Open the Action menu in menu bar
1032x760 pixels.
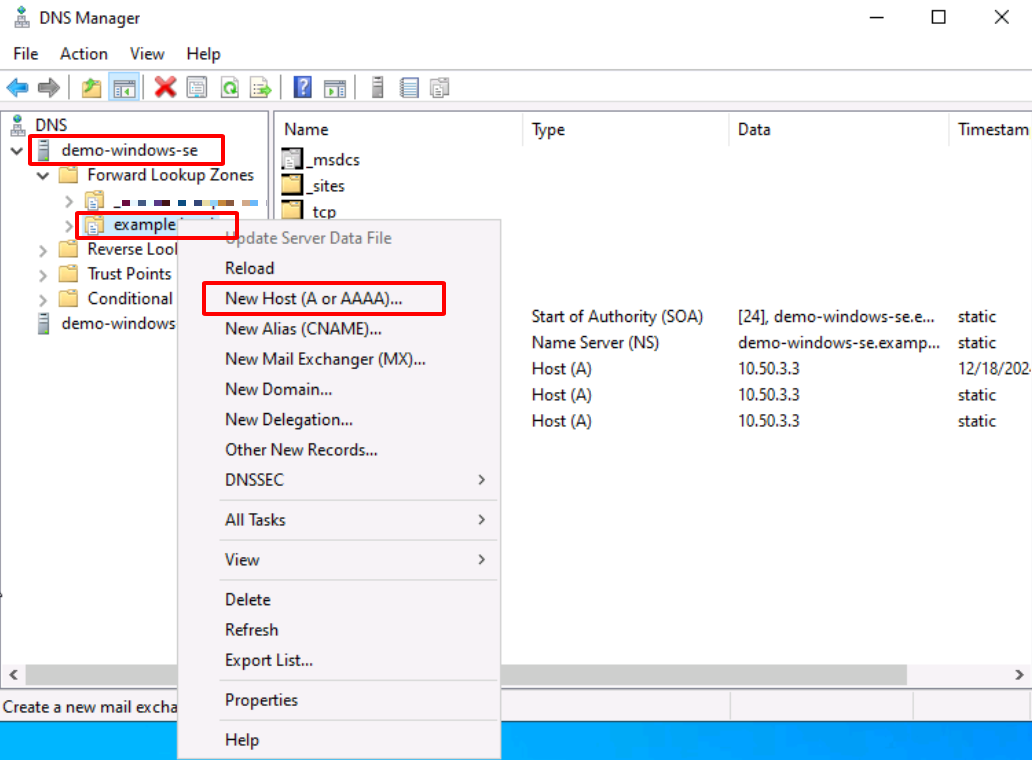(83, 54)
